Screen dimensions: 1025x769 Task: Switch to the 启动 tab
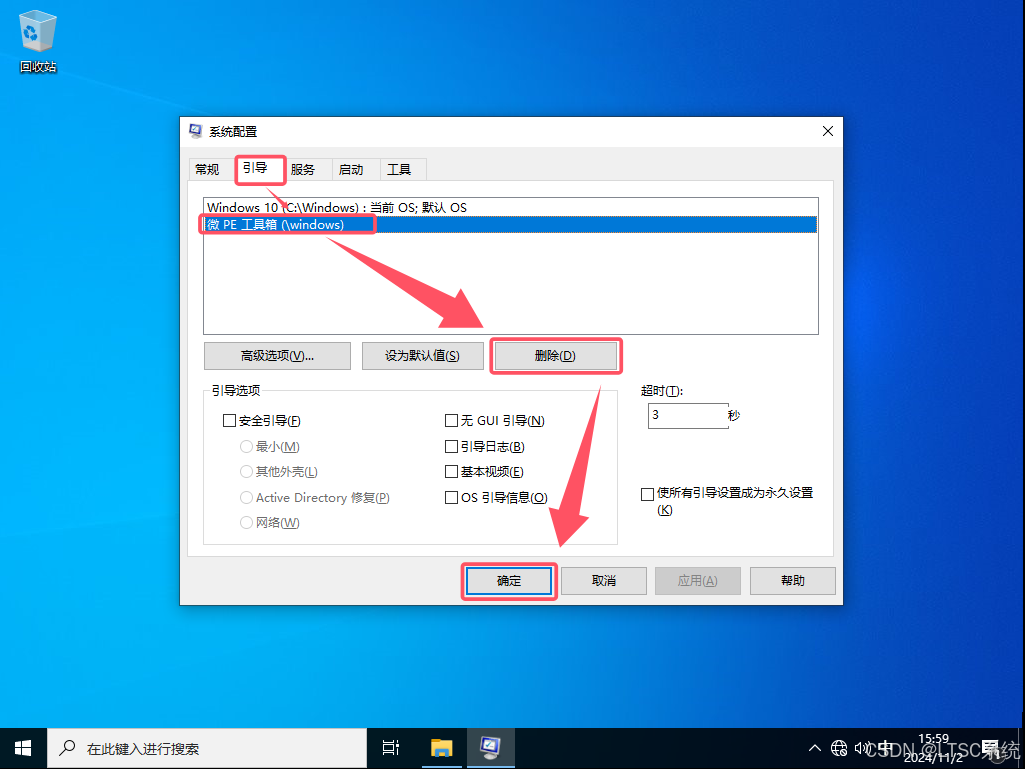point(351,169)
